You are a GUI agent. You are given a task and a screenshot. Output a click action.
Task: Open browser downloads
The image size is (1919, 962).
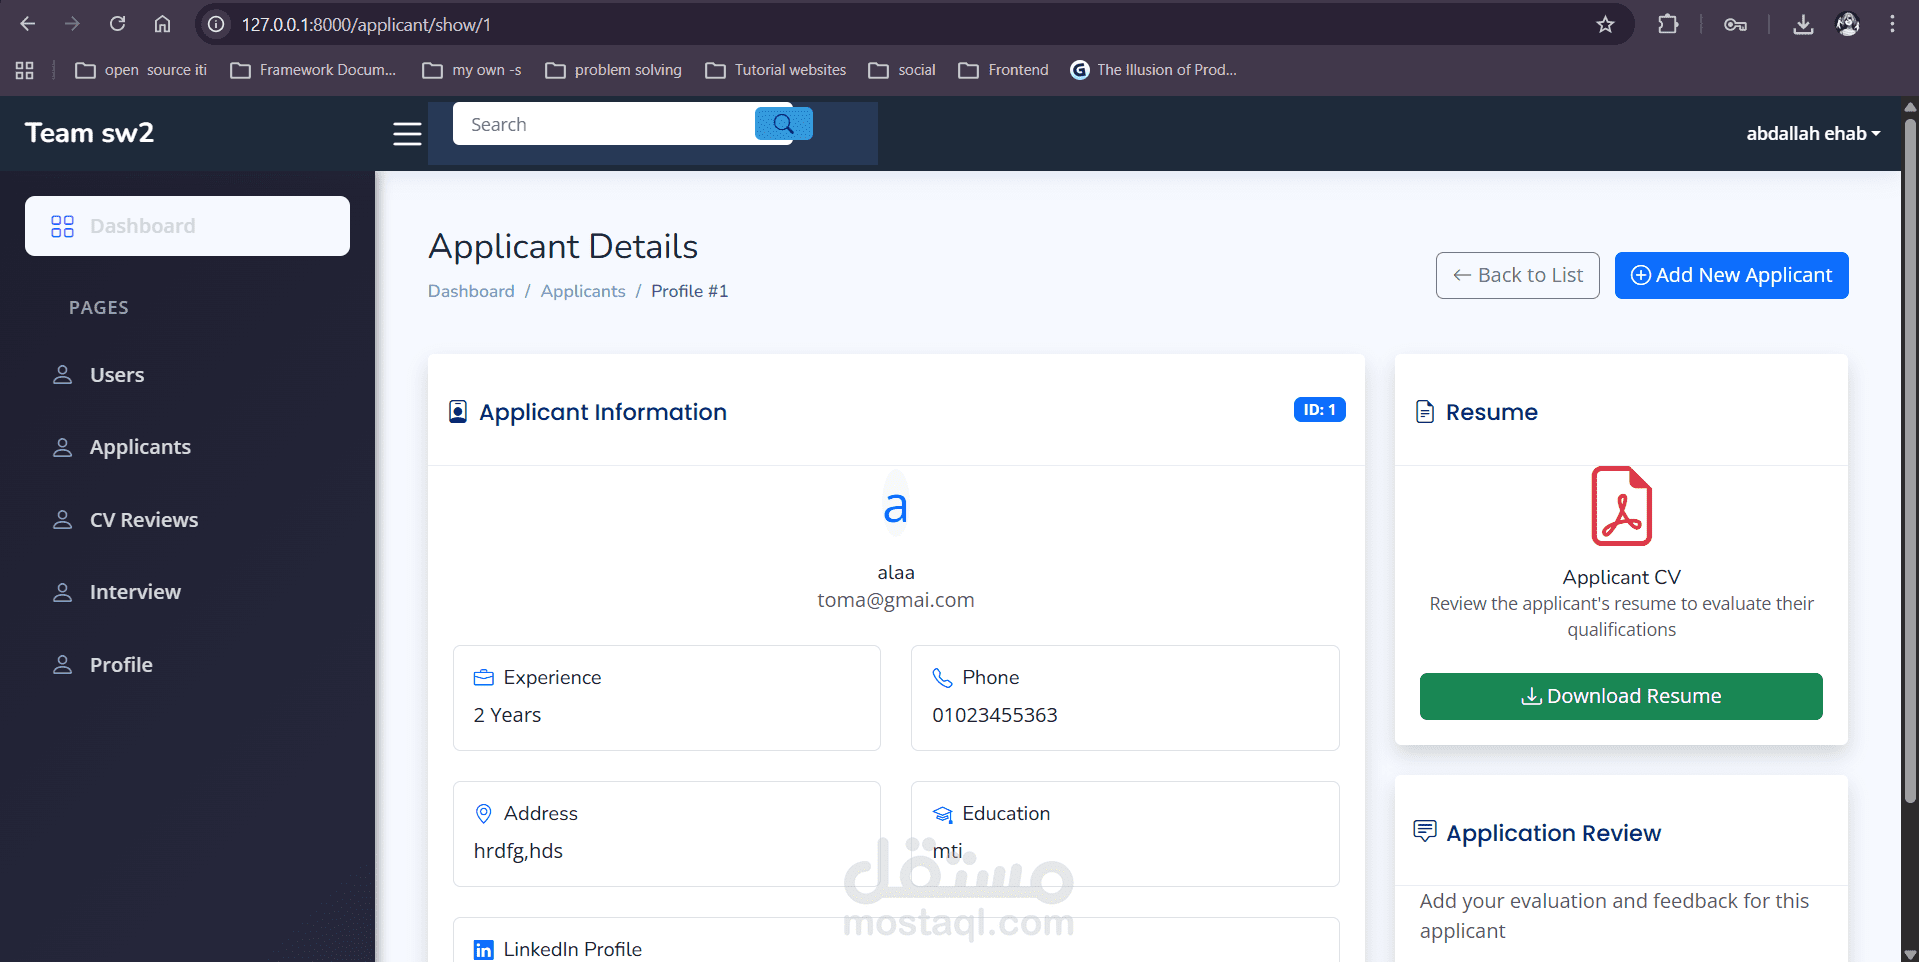[1803, 24]
